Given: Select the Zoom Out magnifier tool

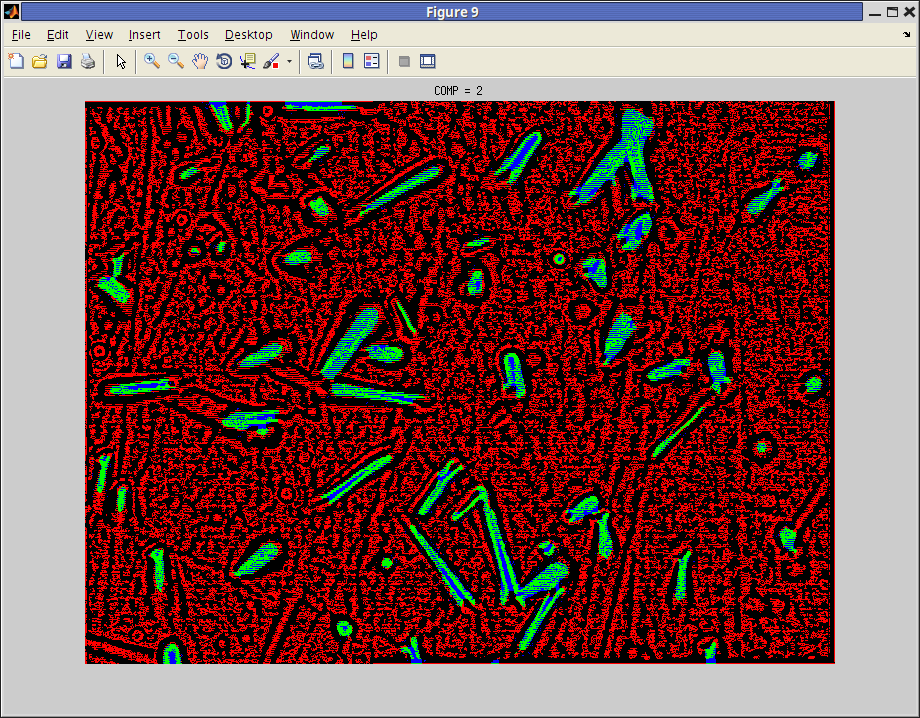Looking at the screenshot, I should tap(176, 61).
